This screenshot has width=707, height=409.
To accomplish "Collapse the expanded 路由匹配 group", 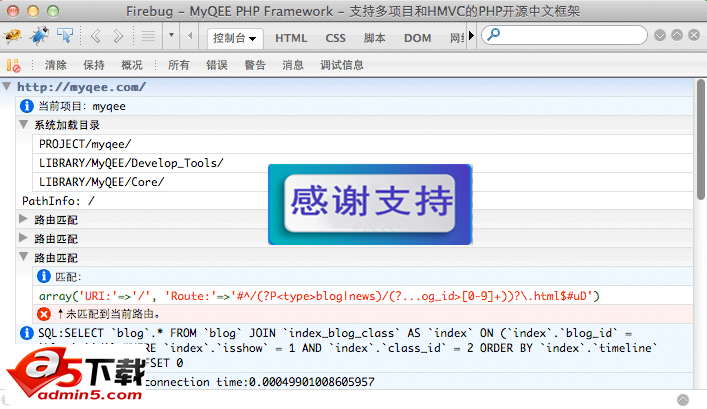I will 23,257.
